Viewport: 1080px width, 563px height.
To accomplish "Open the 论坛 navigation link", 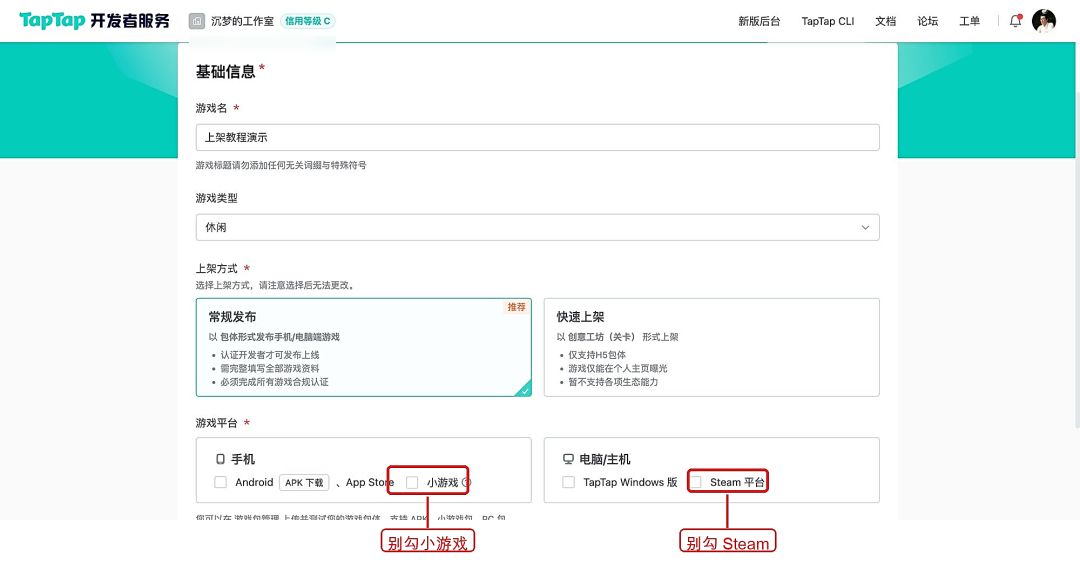I will click(x=928, y=21).
